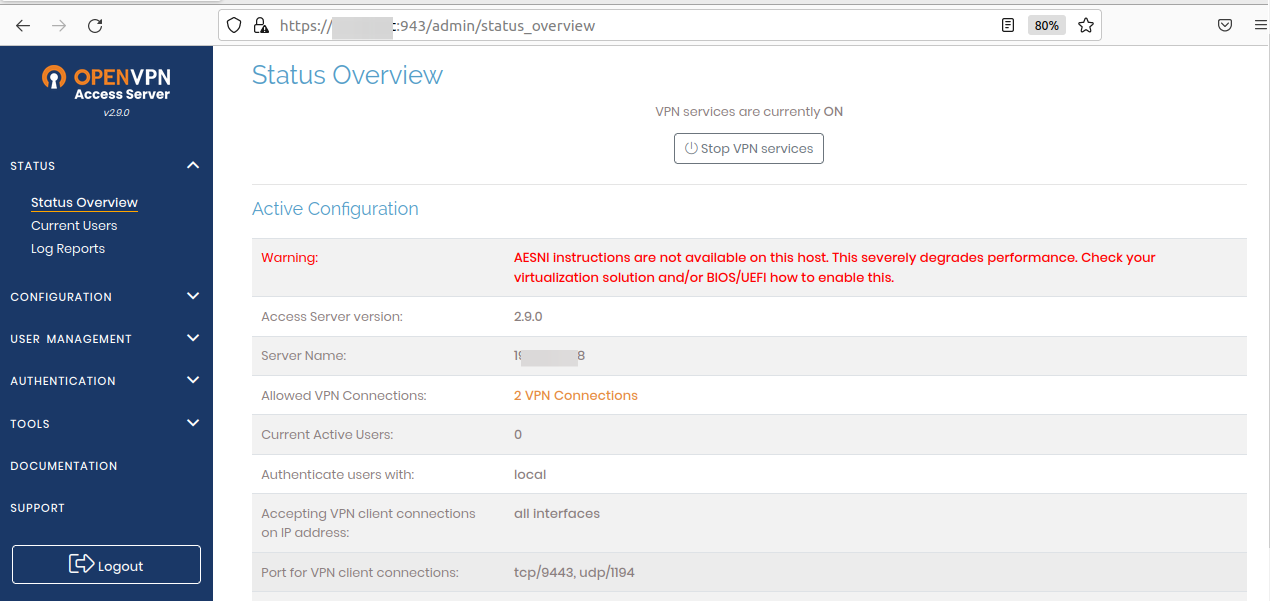Select Access Server version value 2.9.0

pyautogui.click(x=528, y=316)
